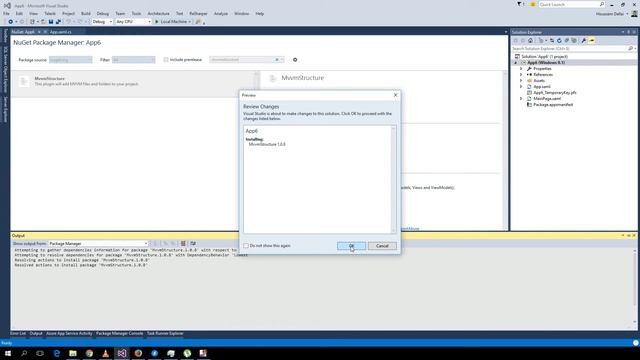The image size is (640, 360).
Task: Open the Debug menu
Action: click(x=103, y=13)
